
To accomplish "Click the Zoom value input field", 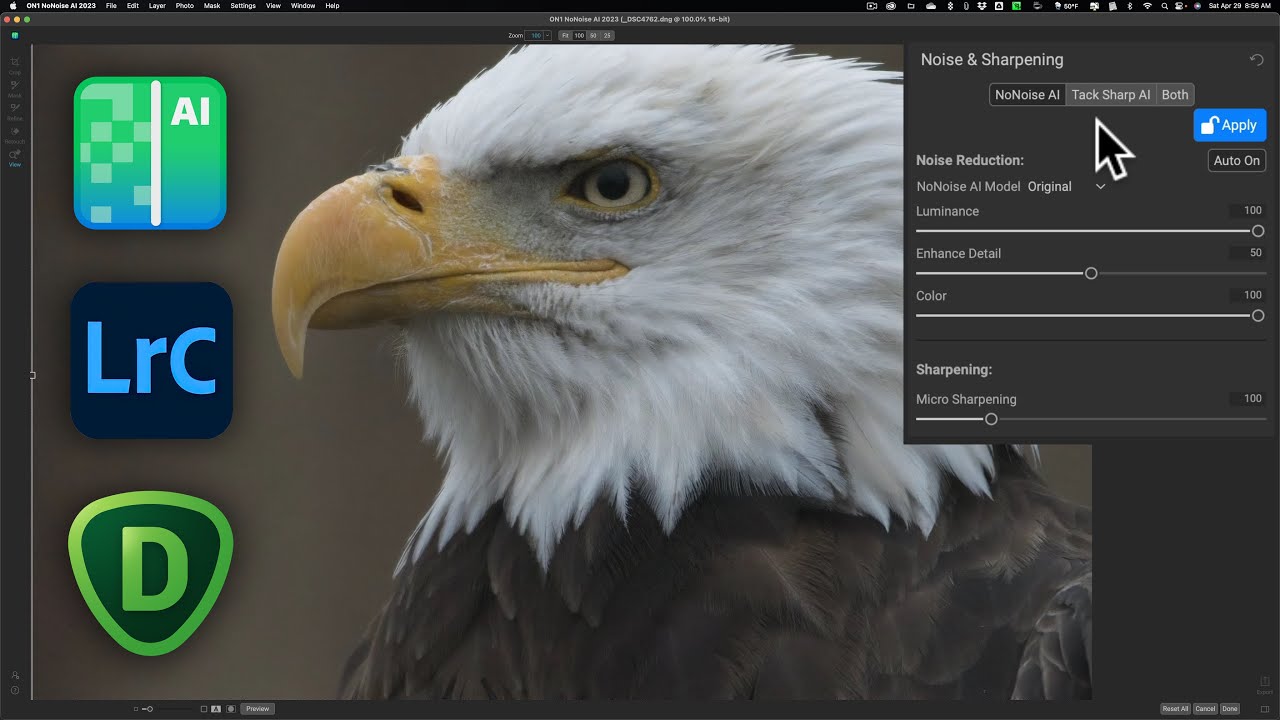I will (534, 35).
